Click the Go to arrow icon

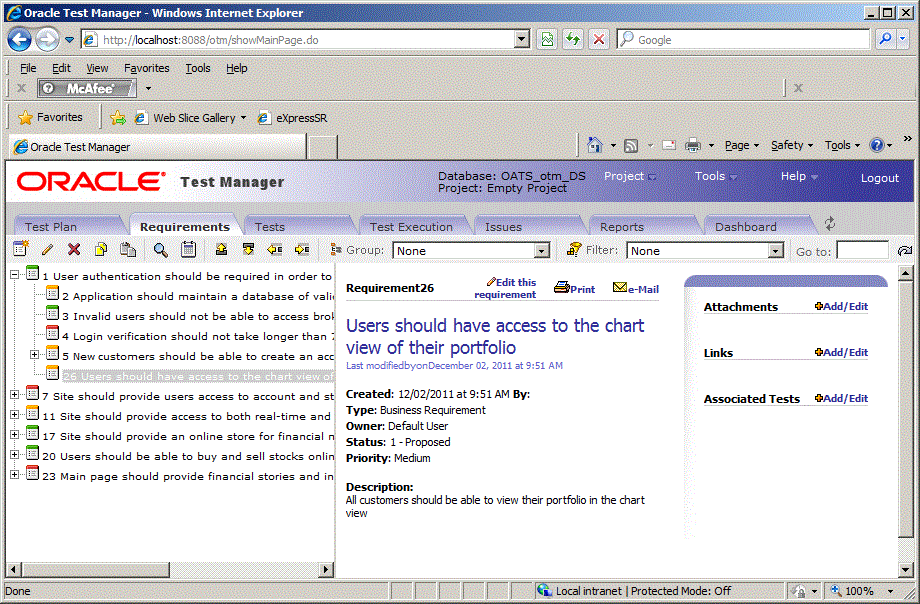pos(905,251)
